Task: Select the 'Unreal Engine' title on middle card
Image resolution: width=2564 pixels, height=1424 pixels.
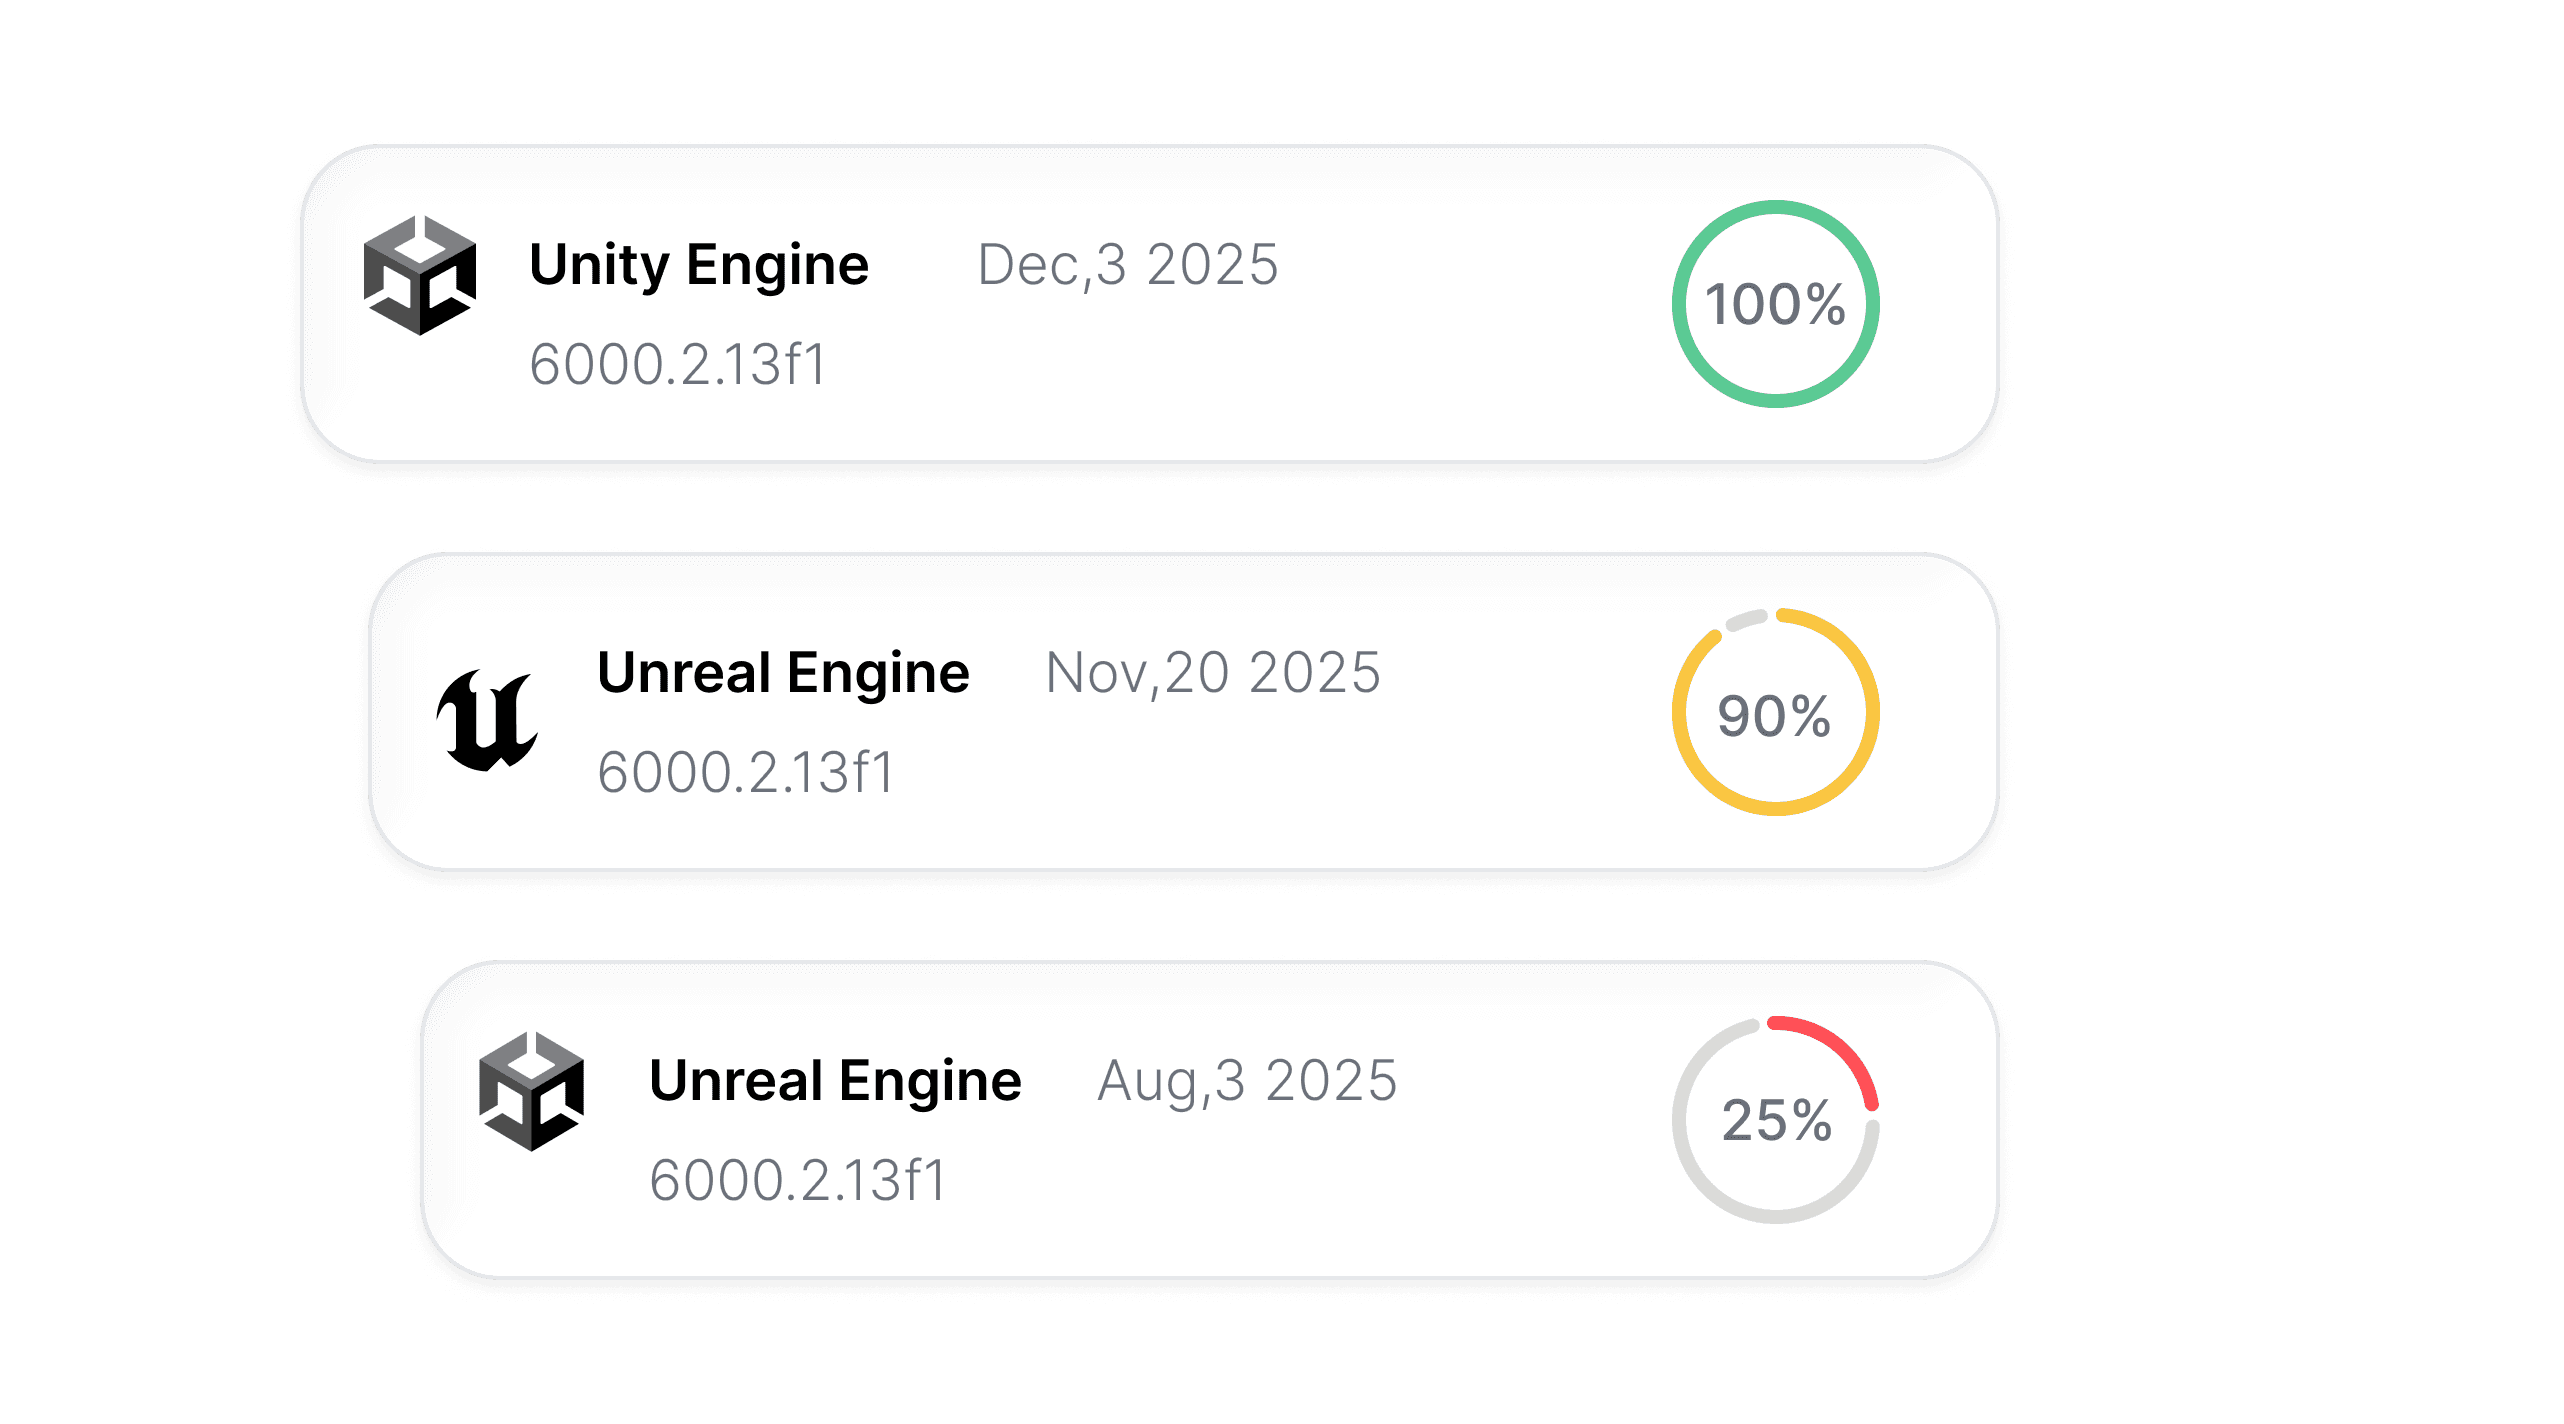Action: click(783, 673)
